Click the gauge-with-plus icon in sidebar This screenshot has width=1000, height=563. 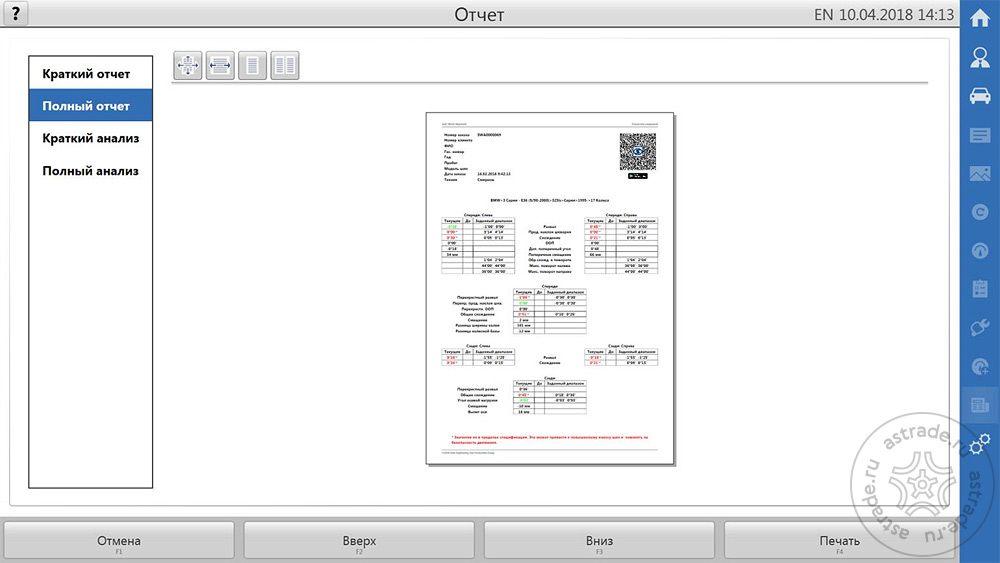pyautogui.click(x=980, y=366)
